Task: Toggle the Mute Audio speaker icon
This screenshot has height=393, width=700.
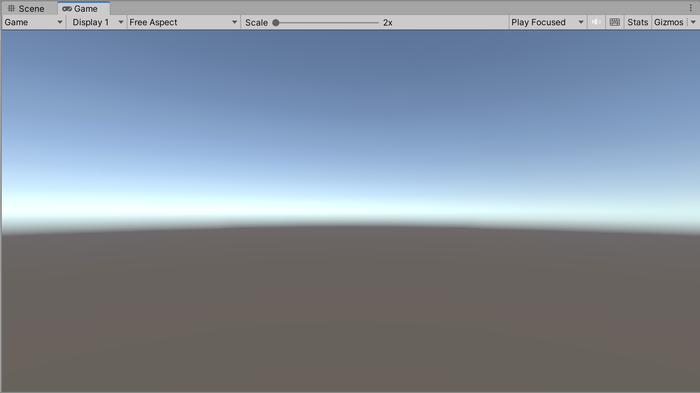Action: [x=596, y=22]
